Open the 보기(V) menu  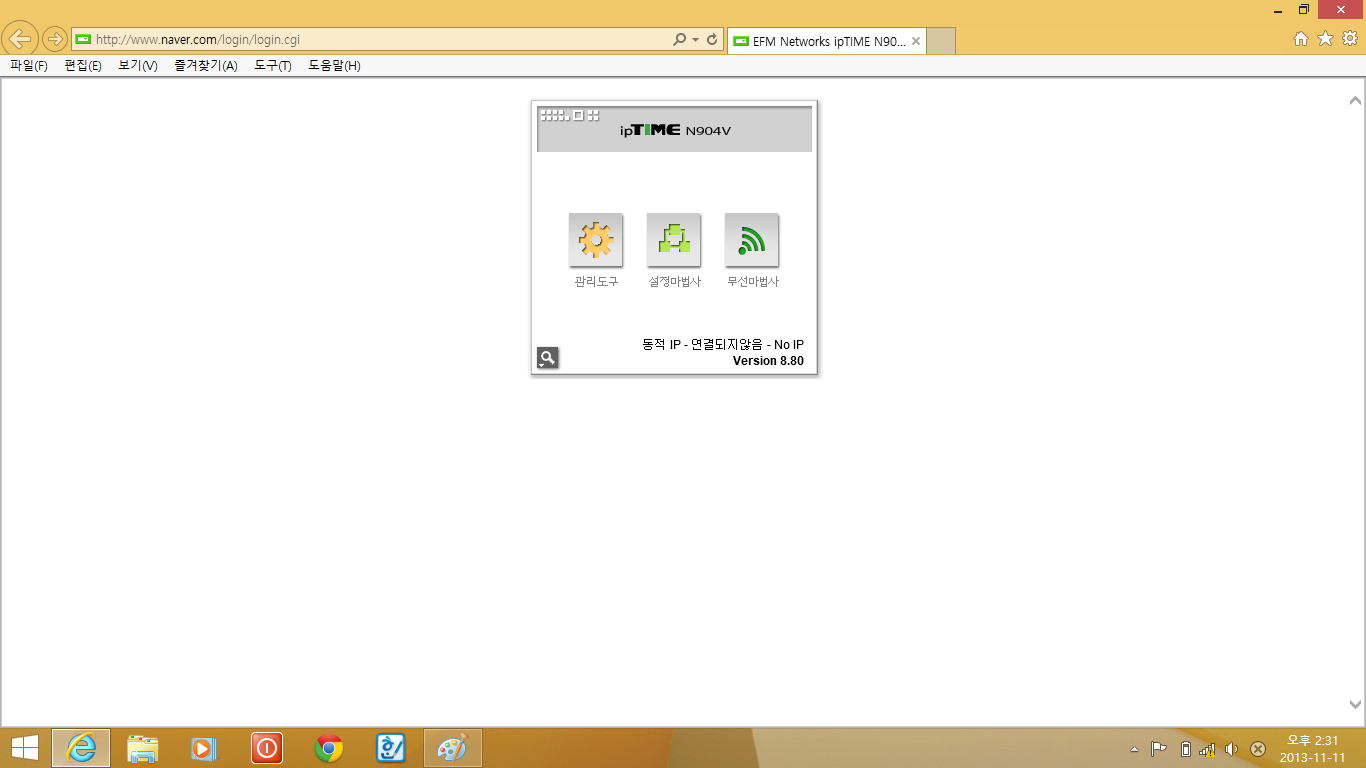point(138,66)
